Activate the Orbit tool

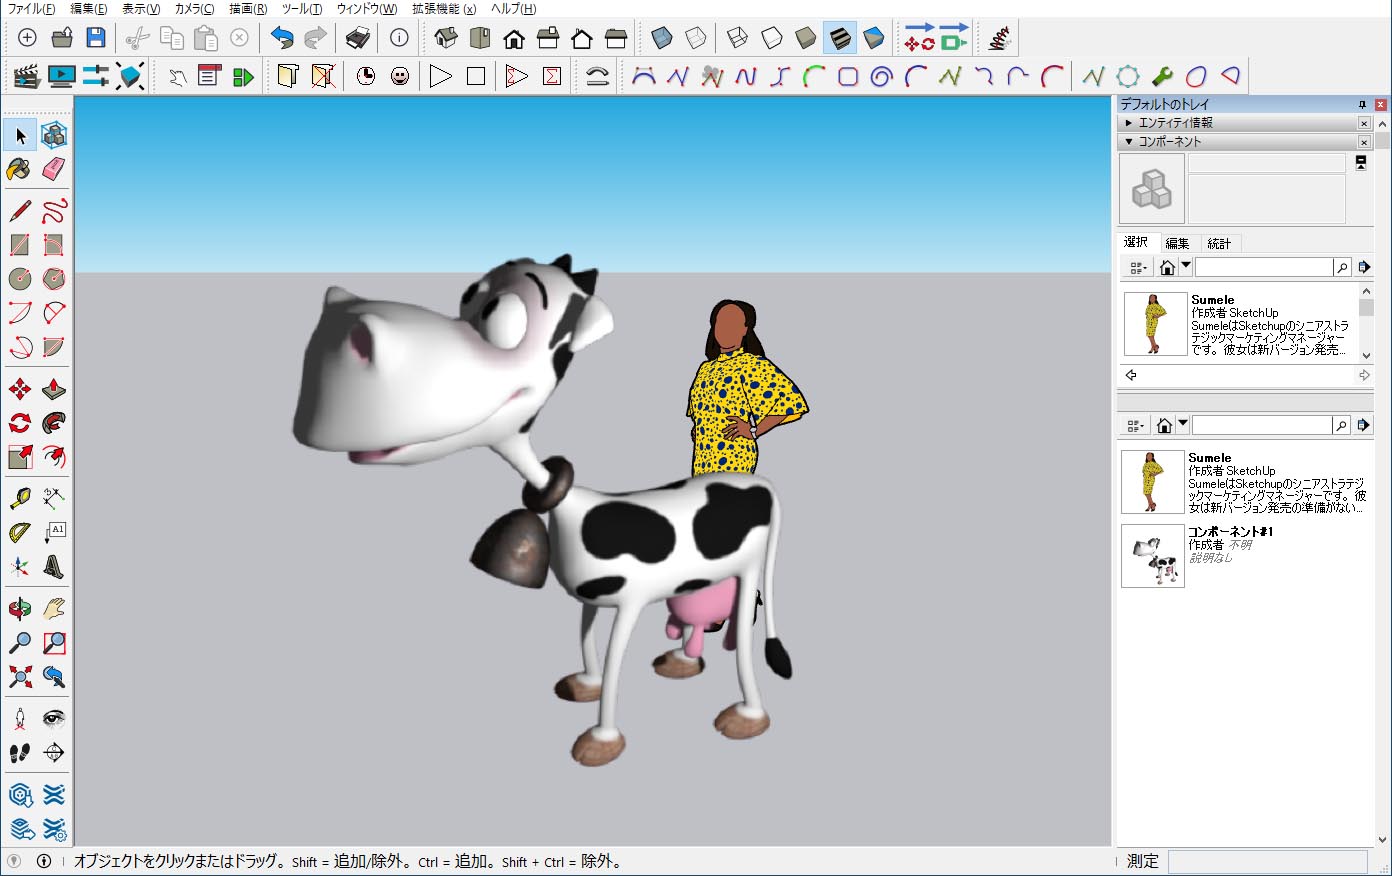tap(19, 608)
